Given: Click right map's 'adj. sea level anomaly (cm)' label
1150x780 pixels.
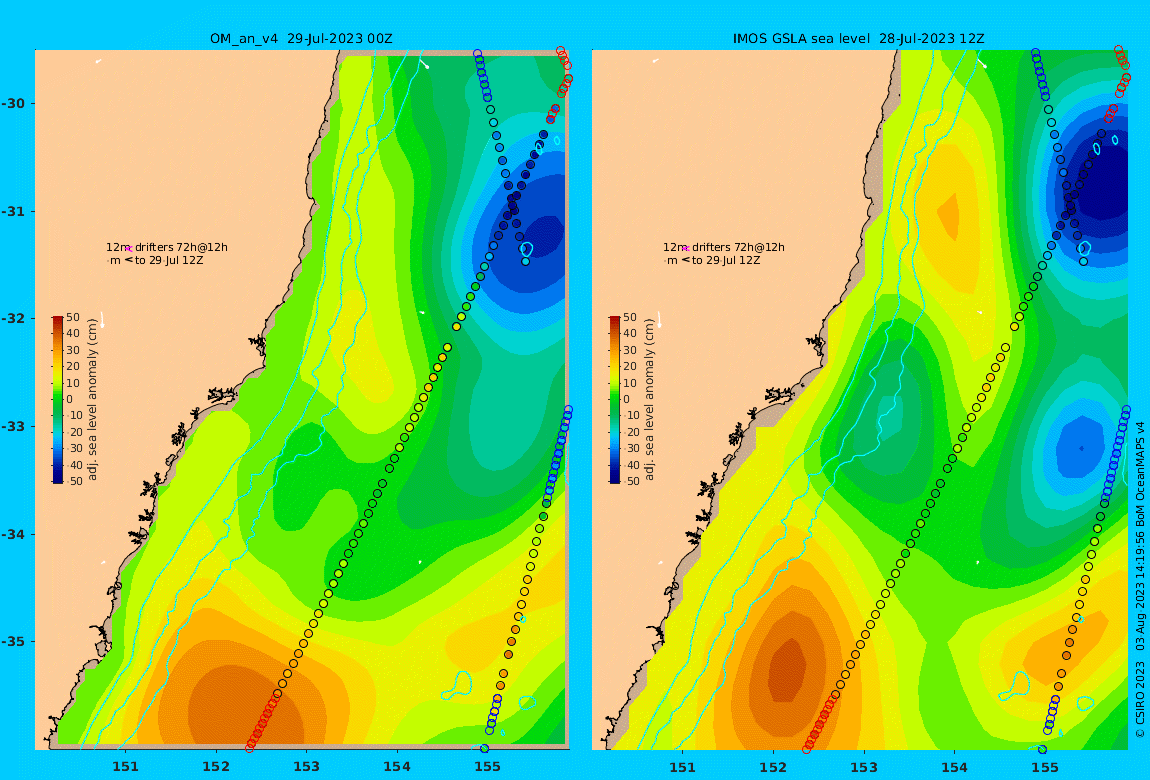Looking at the screenshot, I should coord(650,400).
